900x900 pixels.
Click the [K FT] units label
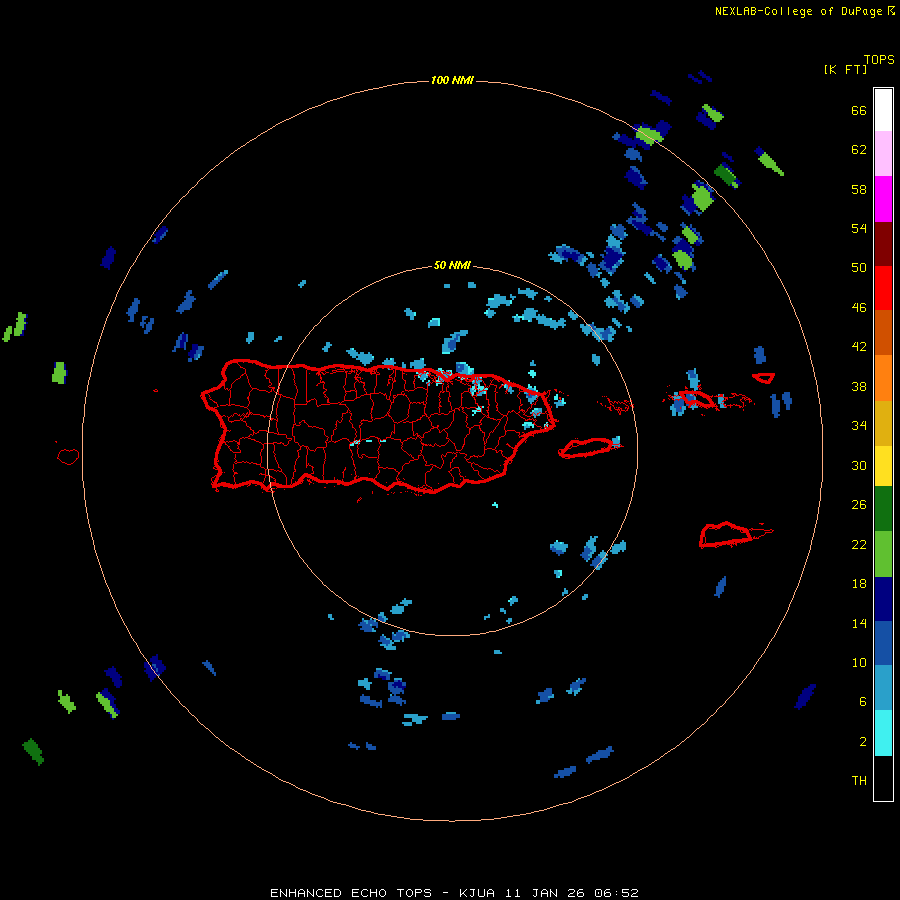(845, 69)
